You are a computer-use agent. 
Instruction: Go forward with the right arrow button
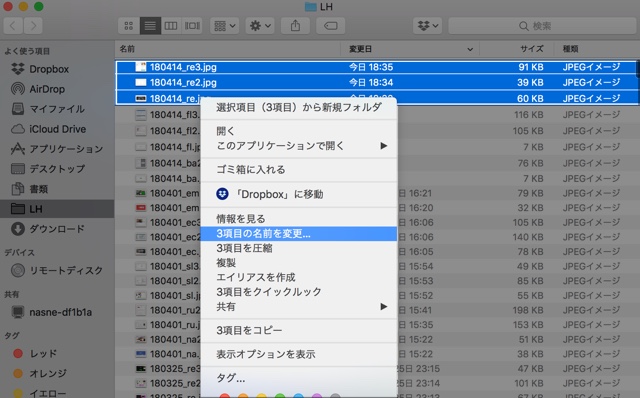33,26
